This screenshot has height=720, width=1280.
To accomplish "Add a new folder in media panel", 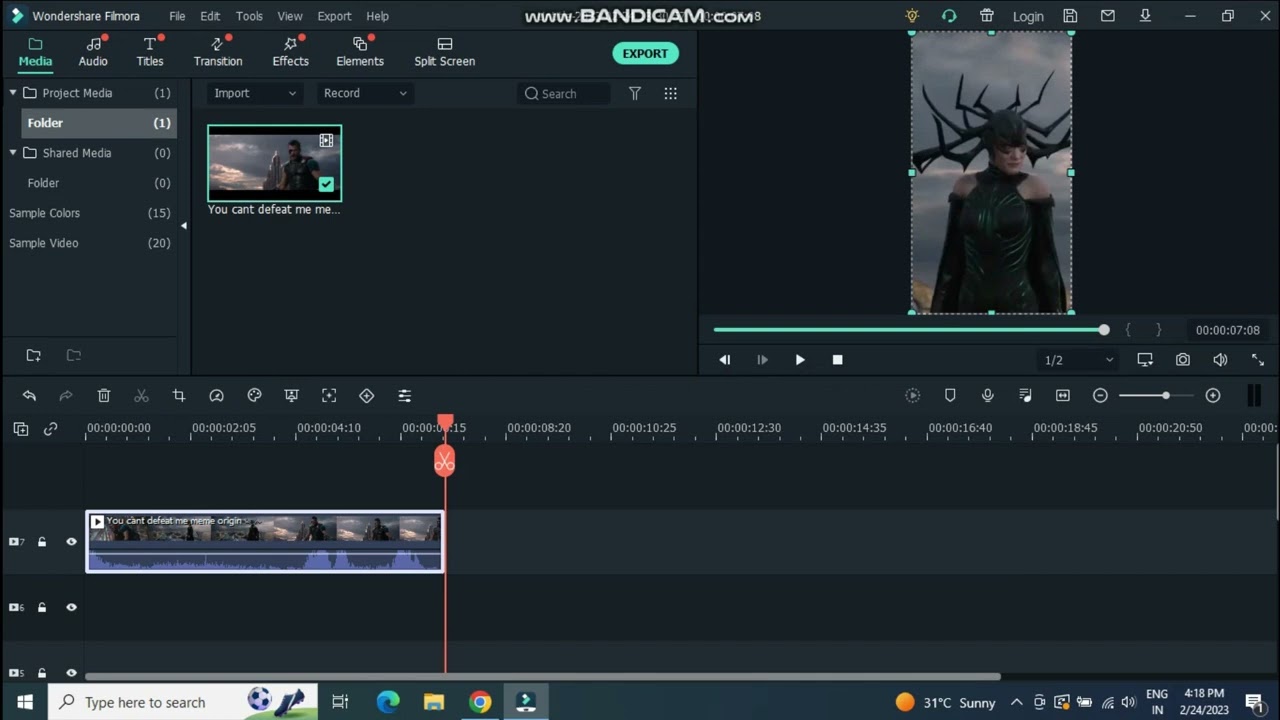I will coord(33,355).
